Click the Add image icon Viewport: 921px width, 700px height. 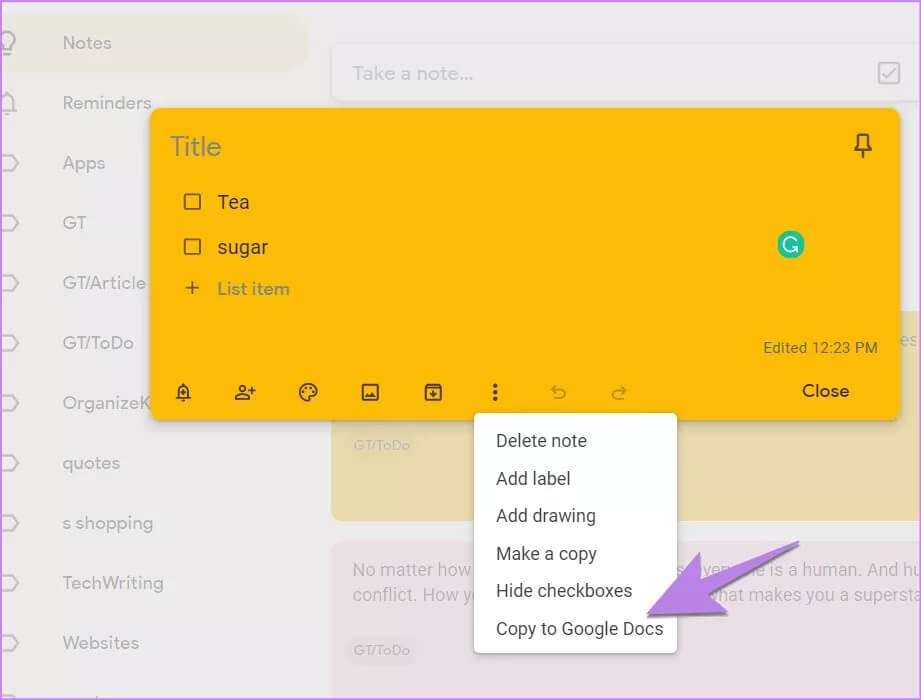[370, 392]
